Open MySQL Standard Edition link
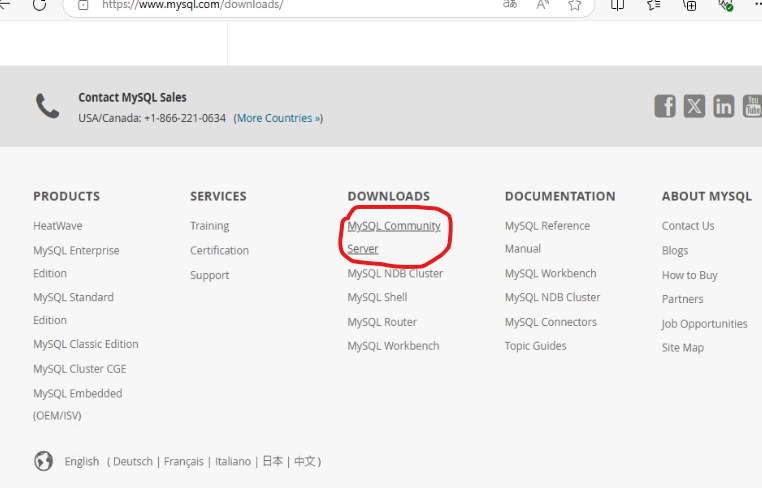This screenshot has height=488, width=762. (73, 309)
